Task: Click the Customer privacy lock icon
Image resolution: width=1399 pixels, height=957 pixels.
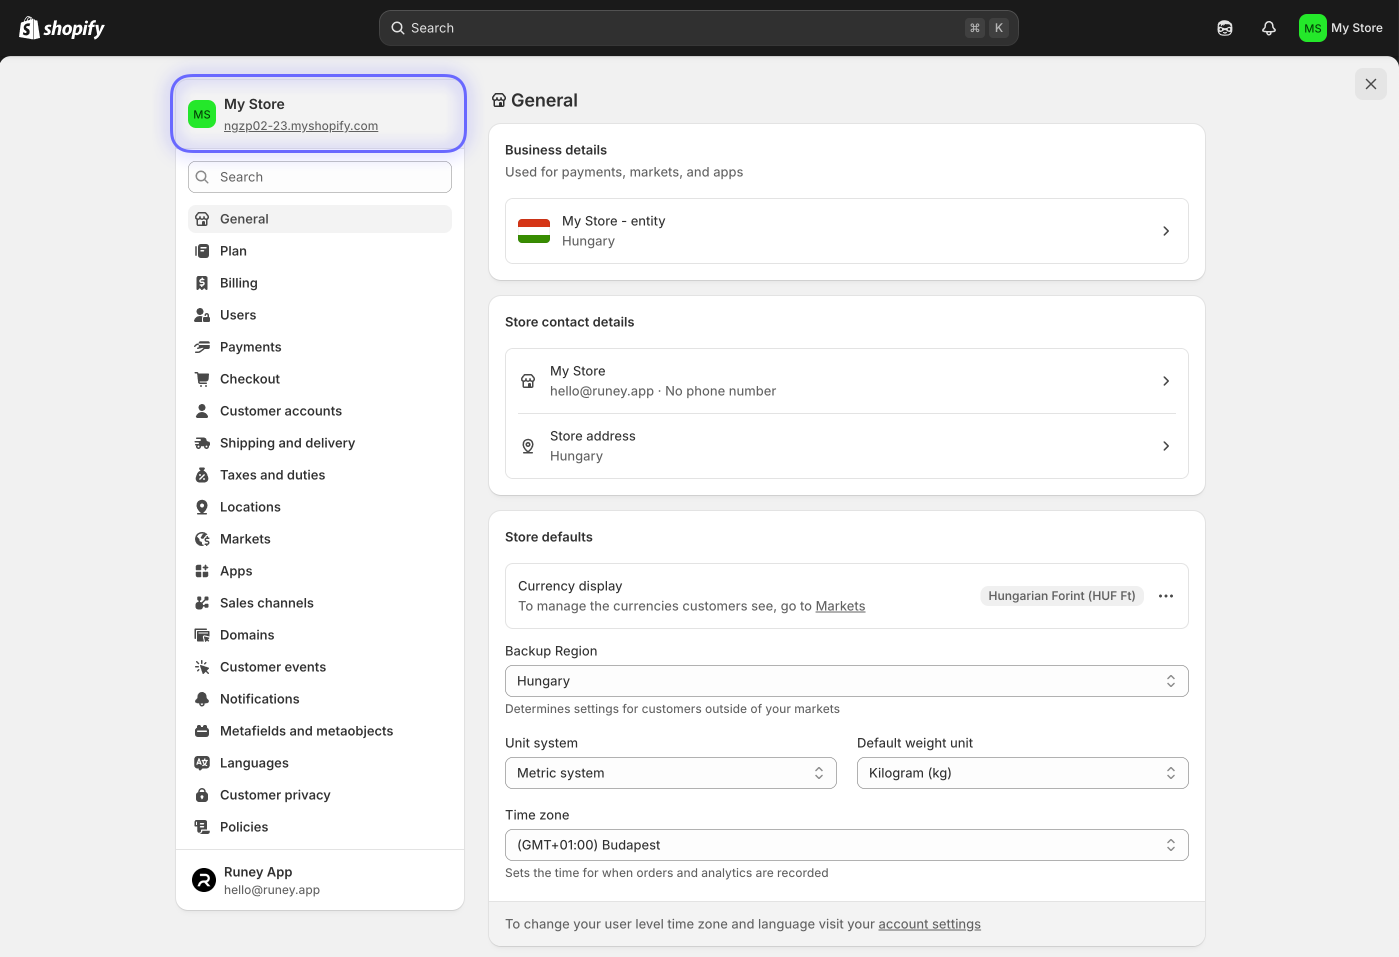Action: (202, 795)
